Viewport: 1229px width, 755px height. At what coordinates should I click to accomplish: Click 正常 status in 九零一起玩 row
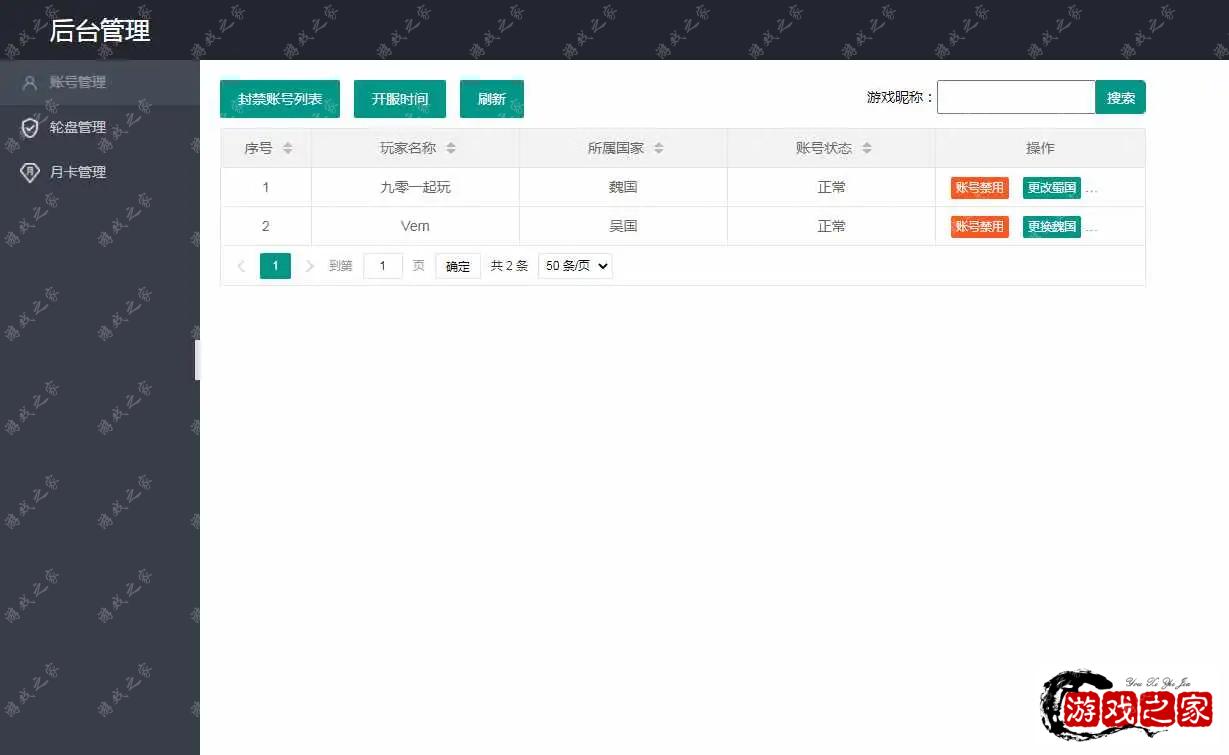(x=831, y=187)
